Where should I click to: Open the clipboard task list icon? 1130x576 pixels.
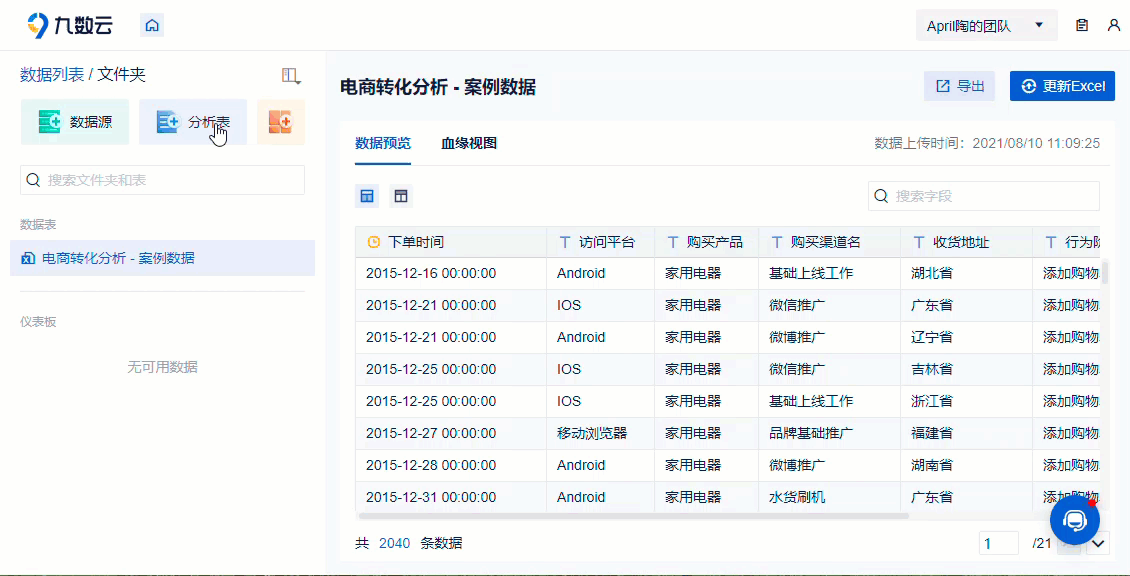point(1082,25)
